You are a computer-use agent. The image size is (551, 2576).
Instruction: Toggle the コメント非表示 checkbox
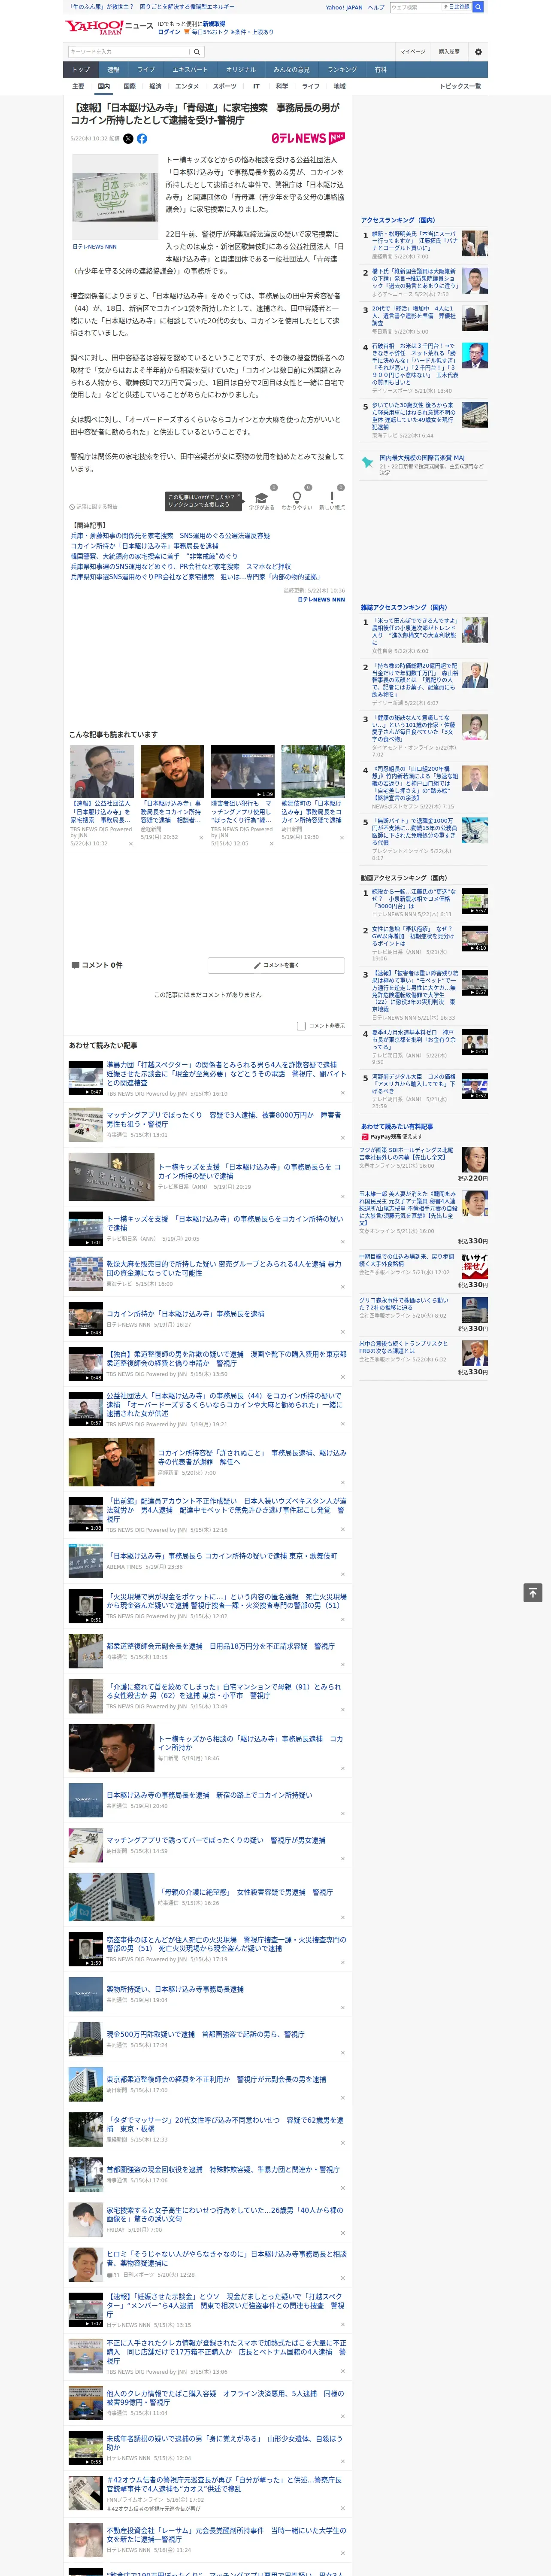301,1026
